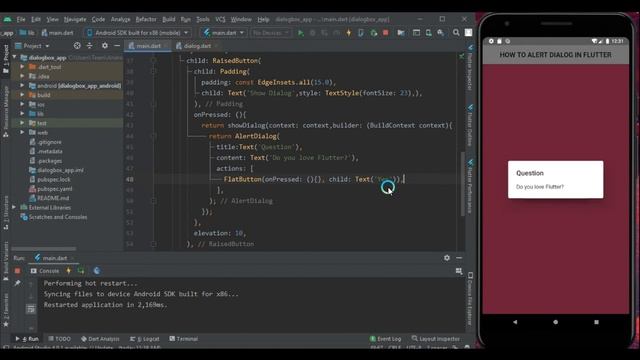The width and height of the screenshot is (640, 360).
Task: Click the Question dialog in emulator
Action: 556,180
